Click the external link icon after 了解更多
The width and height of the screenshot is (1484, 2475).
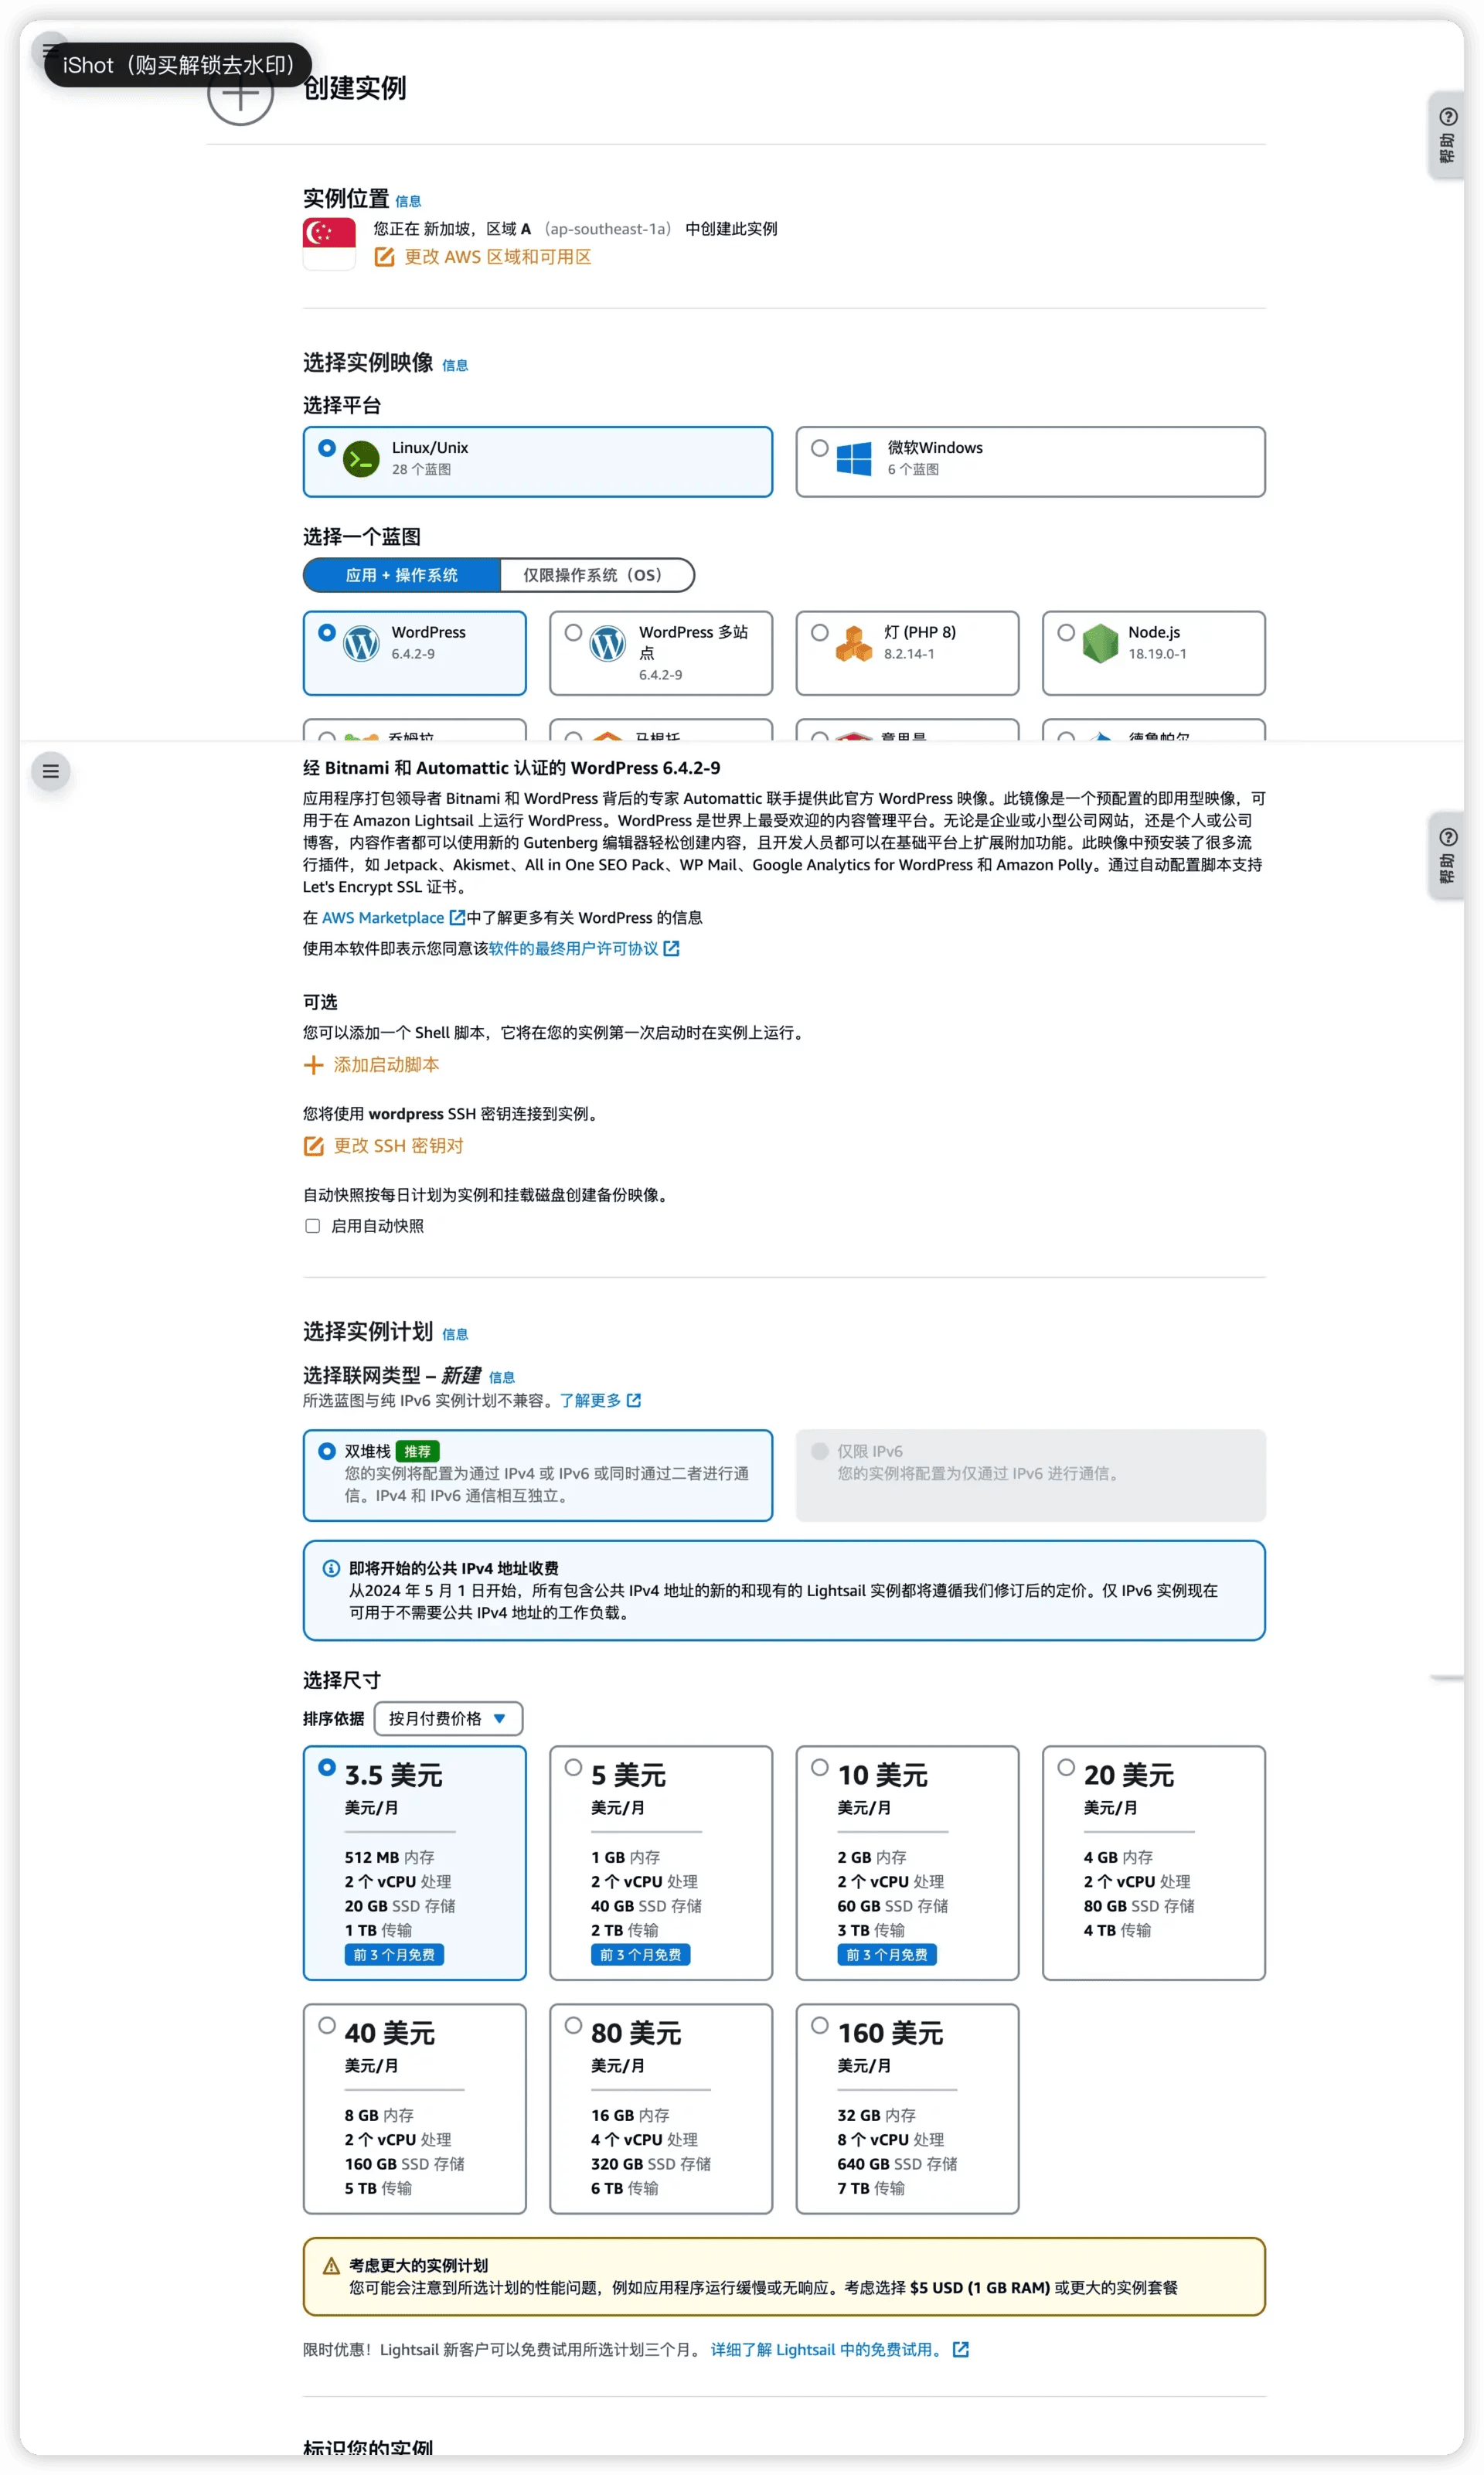pos(633,1400)
